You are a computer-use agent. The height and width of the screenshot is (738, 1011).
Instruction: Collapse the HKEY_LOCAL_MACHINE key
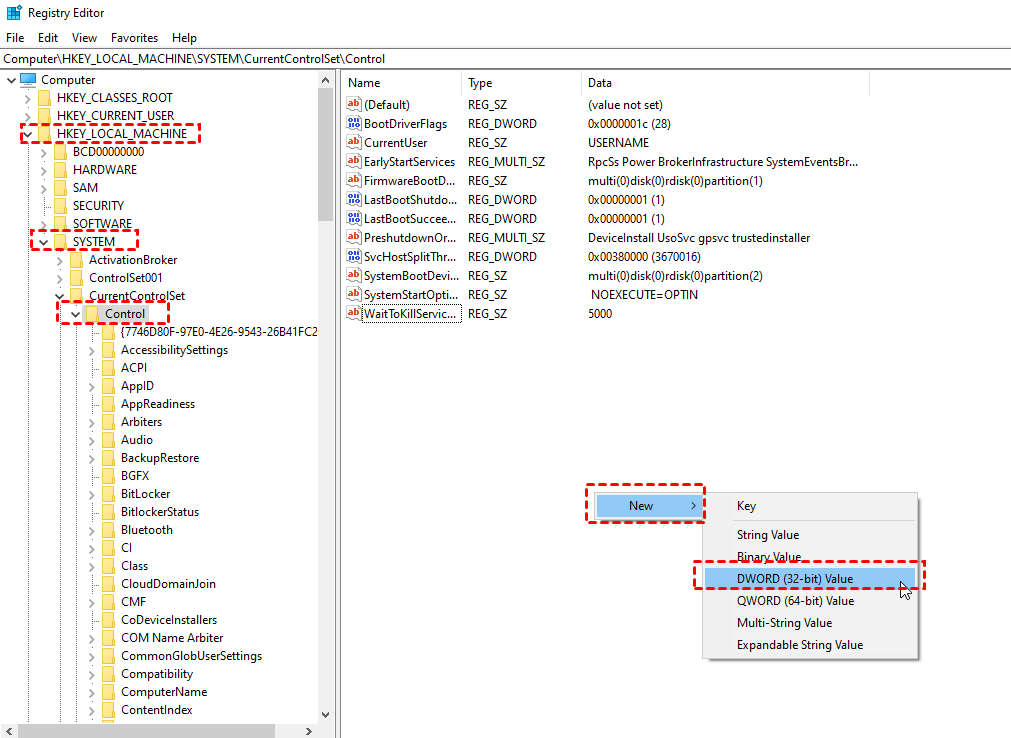pyautogui.click(x=28, y=134)
